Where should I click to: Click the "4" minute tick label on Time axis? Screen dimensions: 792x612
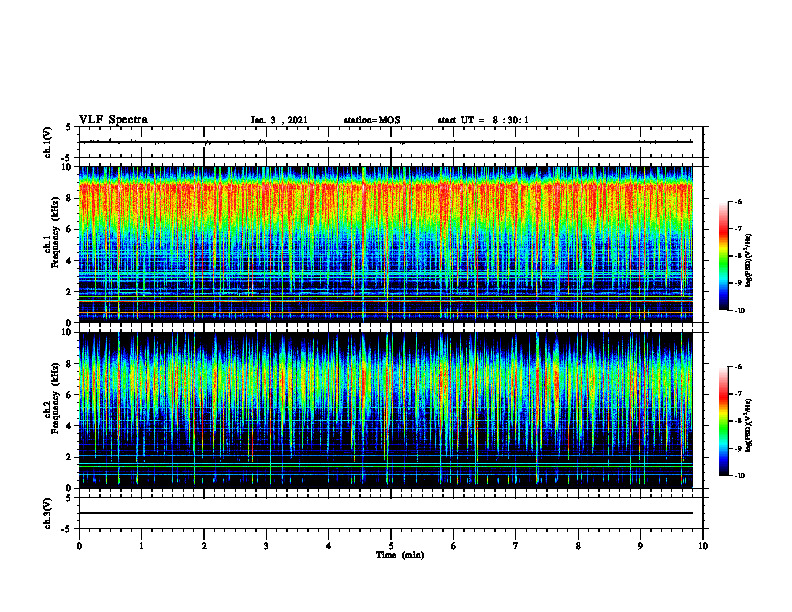coord(329,546)
